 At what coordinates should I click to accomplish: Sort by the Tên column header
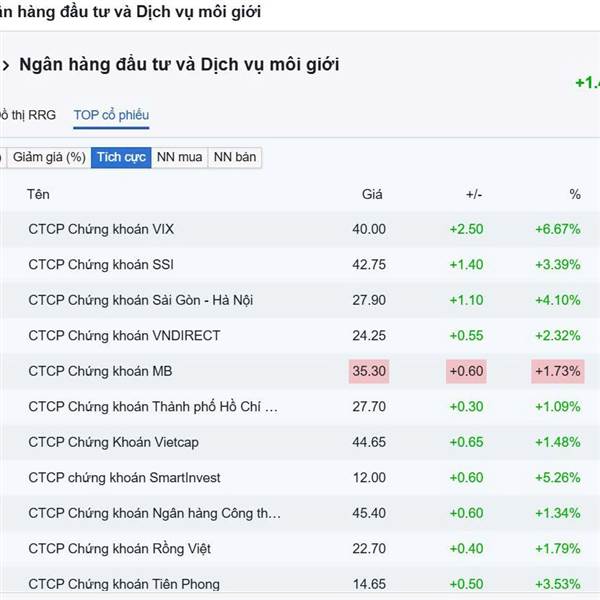pyautogui.click(x=39, y=194)
